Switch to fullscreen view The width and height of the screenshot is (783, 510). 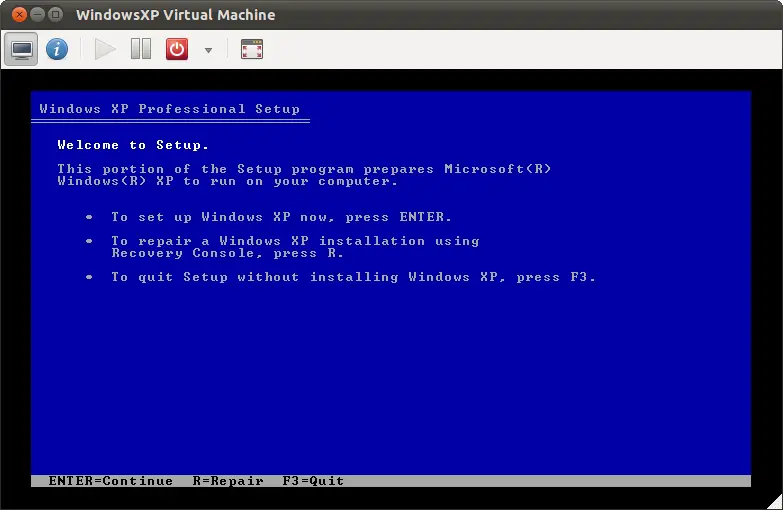(252, 49)
